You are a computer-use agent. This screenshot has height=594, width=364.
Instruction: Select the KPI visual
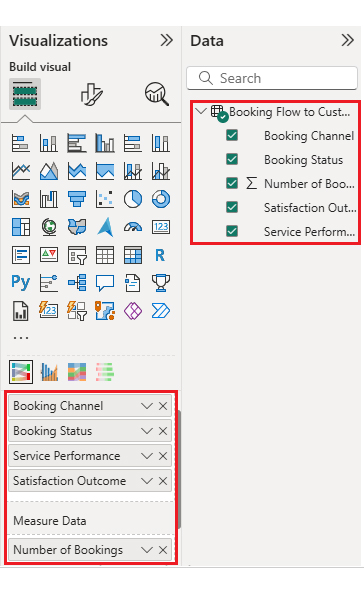pos(49,255)
